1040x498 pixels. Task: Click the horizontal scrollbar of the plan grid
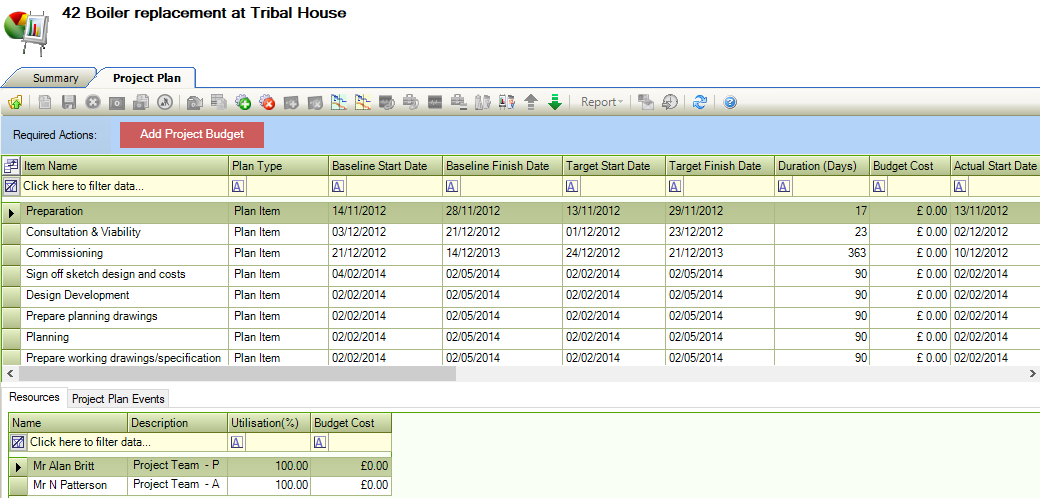click(230, 373)
